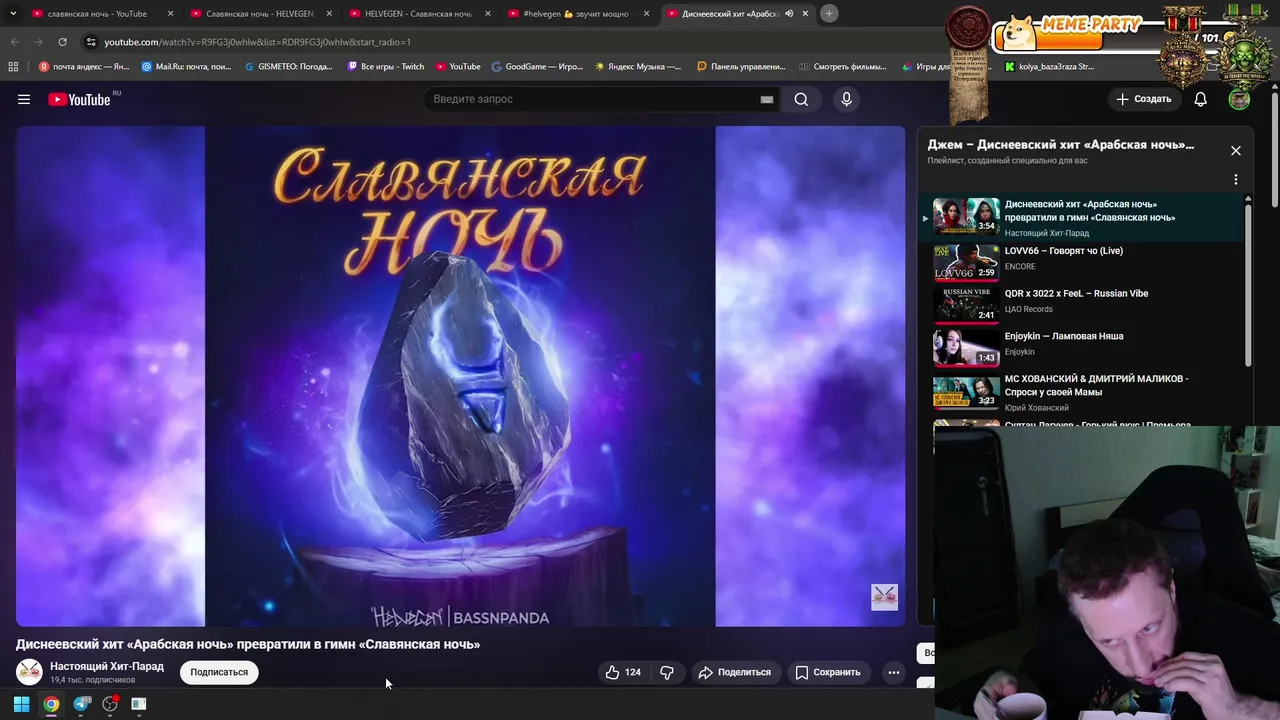This screenshot has width=1280, height=720.
Task: Open Смотреть фильмы bookmark
Action: point(843,67)
